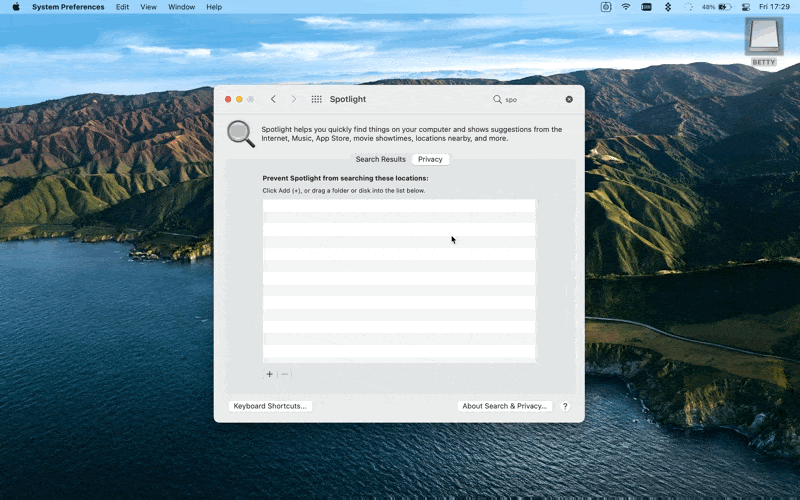Click the help question mark button
Screen dimensions: 800x500
565,406
